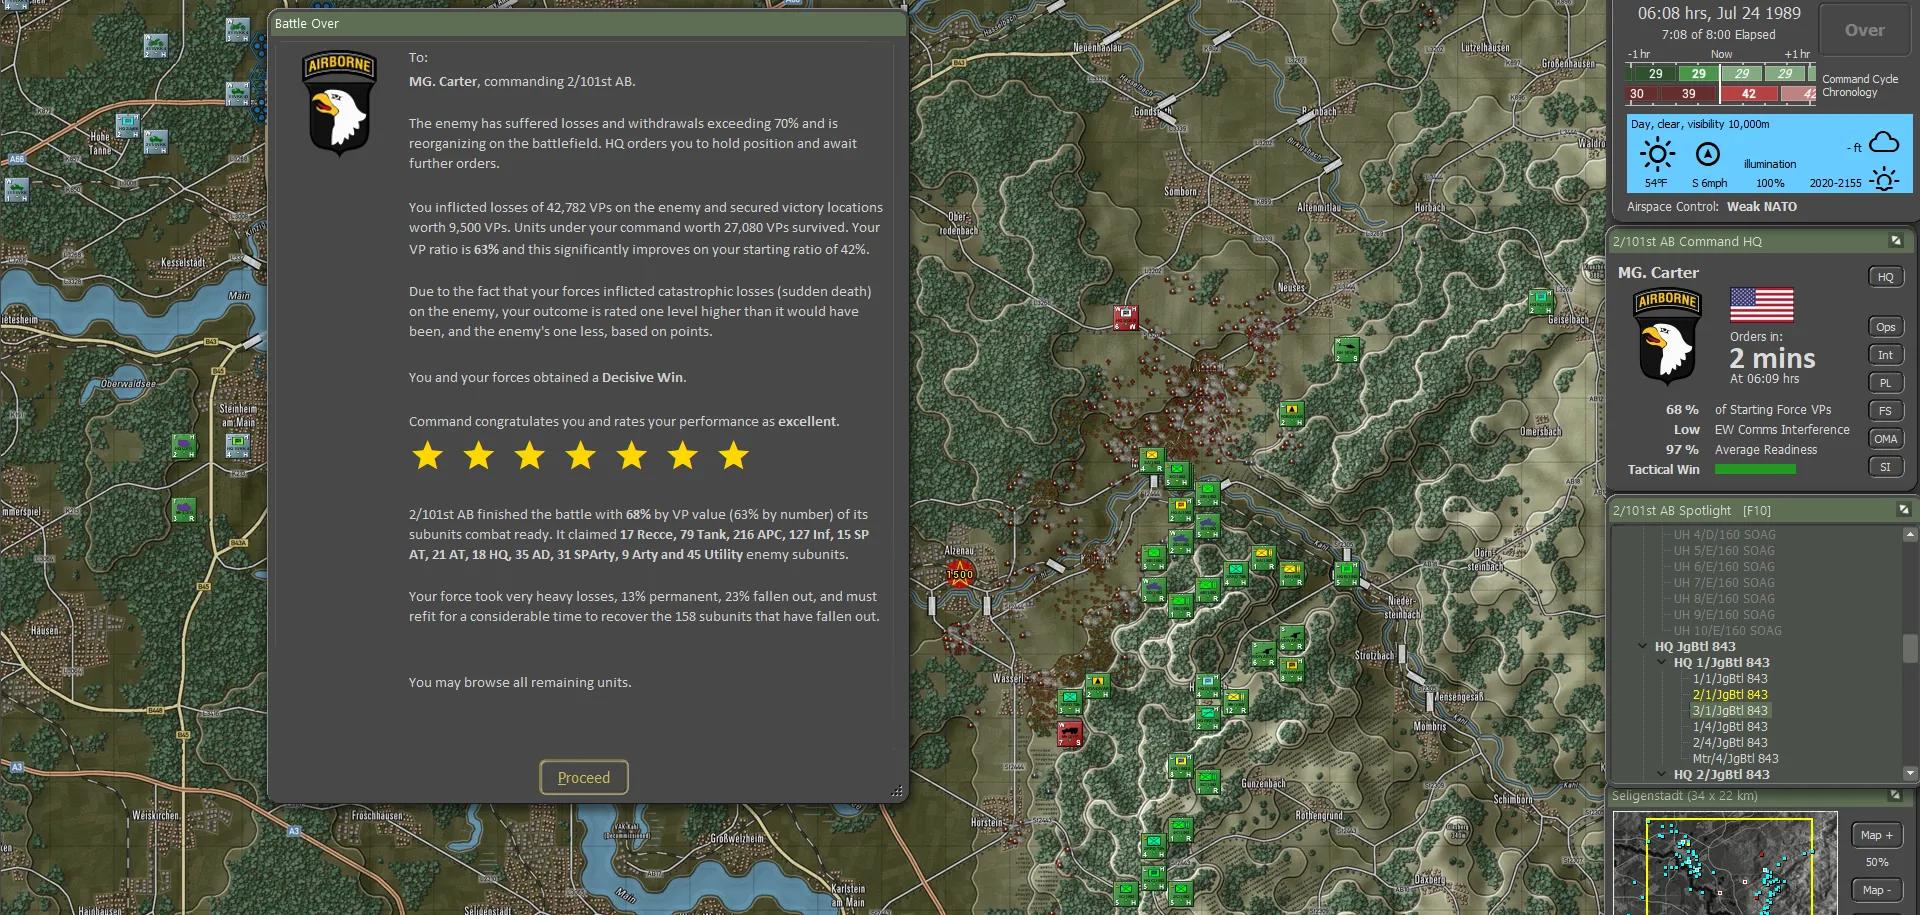Click the Proceed button in Battle Over dialog
This screenshot has height=915, width=1920.
pos(584,777)
